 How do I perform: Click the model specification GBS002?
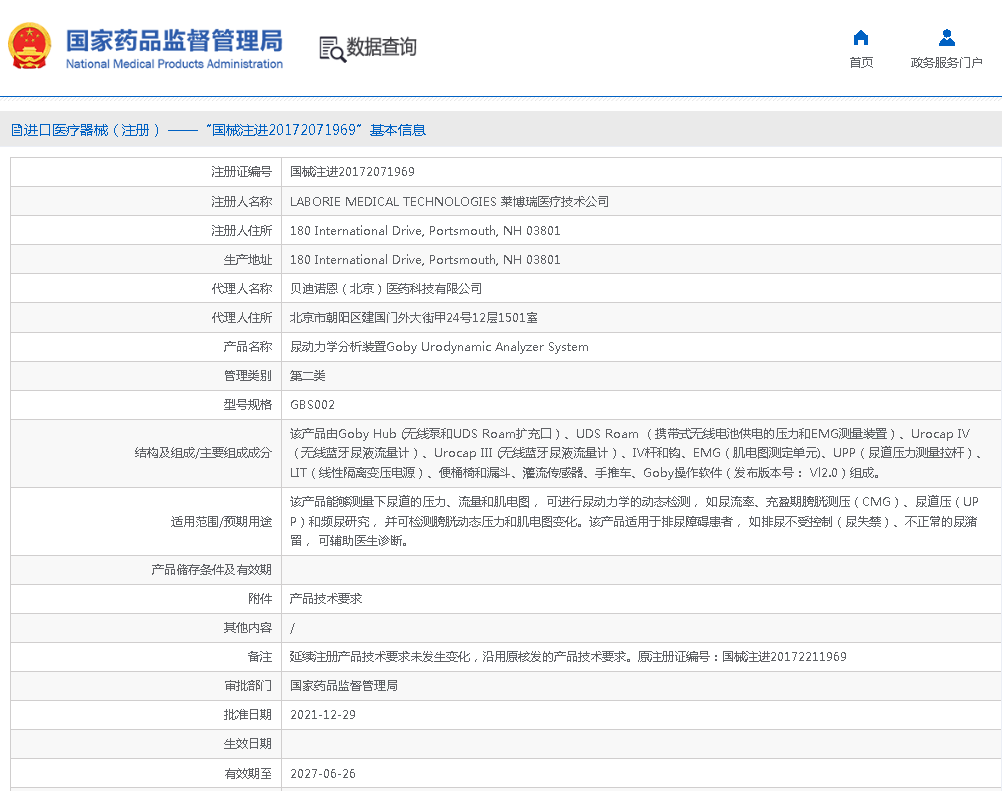[x=312, y=405]
